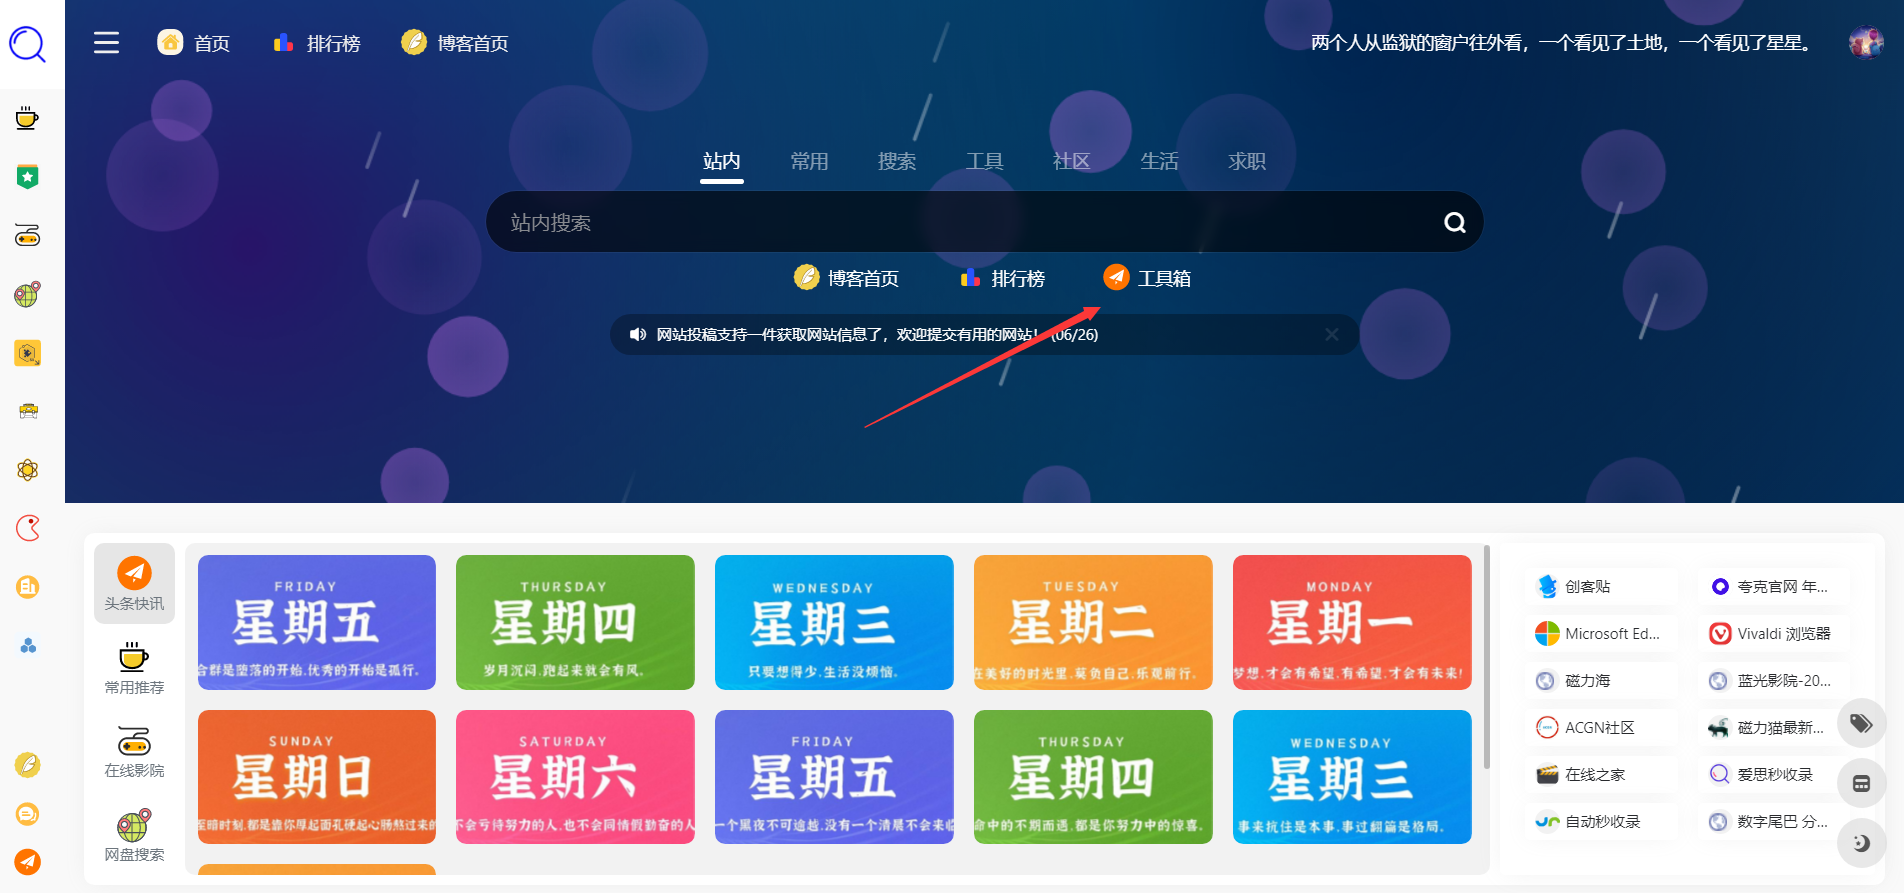
Task: Open 数字尾巴 site link
Action: (x=1774, y=821)
